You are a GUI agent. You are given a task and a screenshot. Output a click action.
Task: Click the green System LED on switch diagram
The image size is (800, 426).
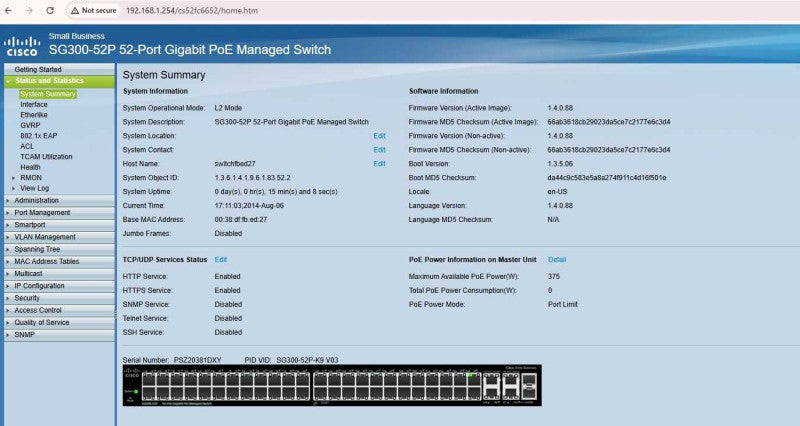pos(136,392)
